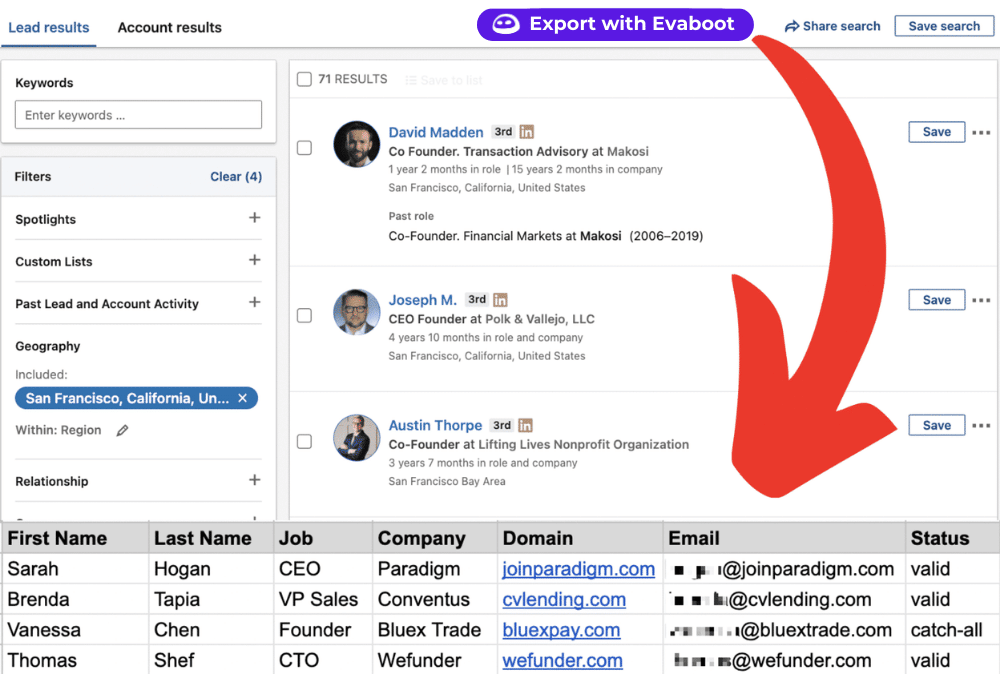Click inside the Enter keywords field
The height and width of the screenshot is (680, 1000).
pos(138,114)
